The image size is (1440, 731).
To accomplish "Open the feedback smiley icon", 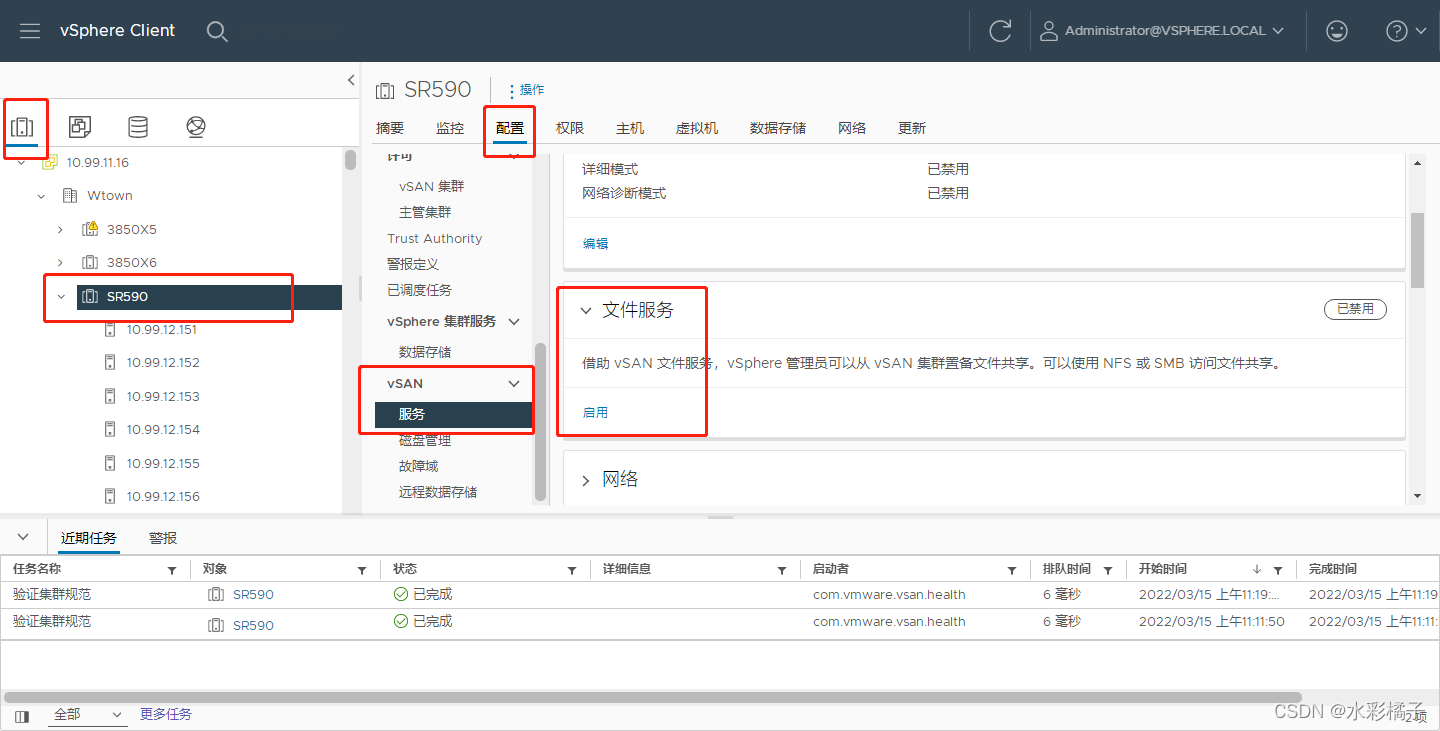I will click(1336, 31).
